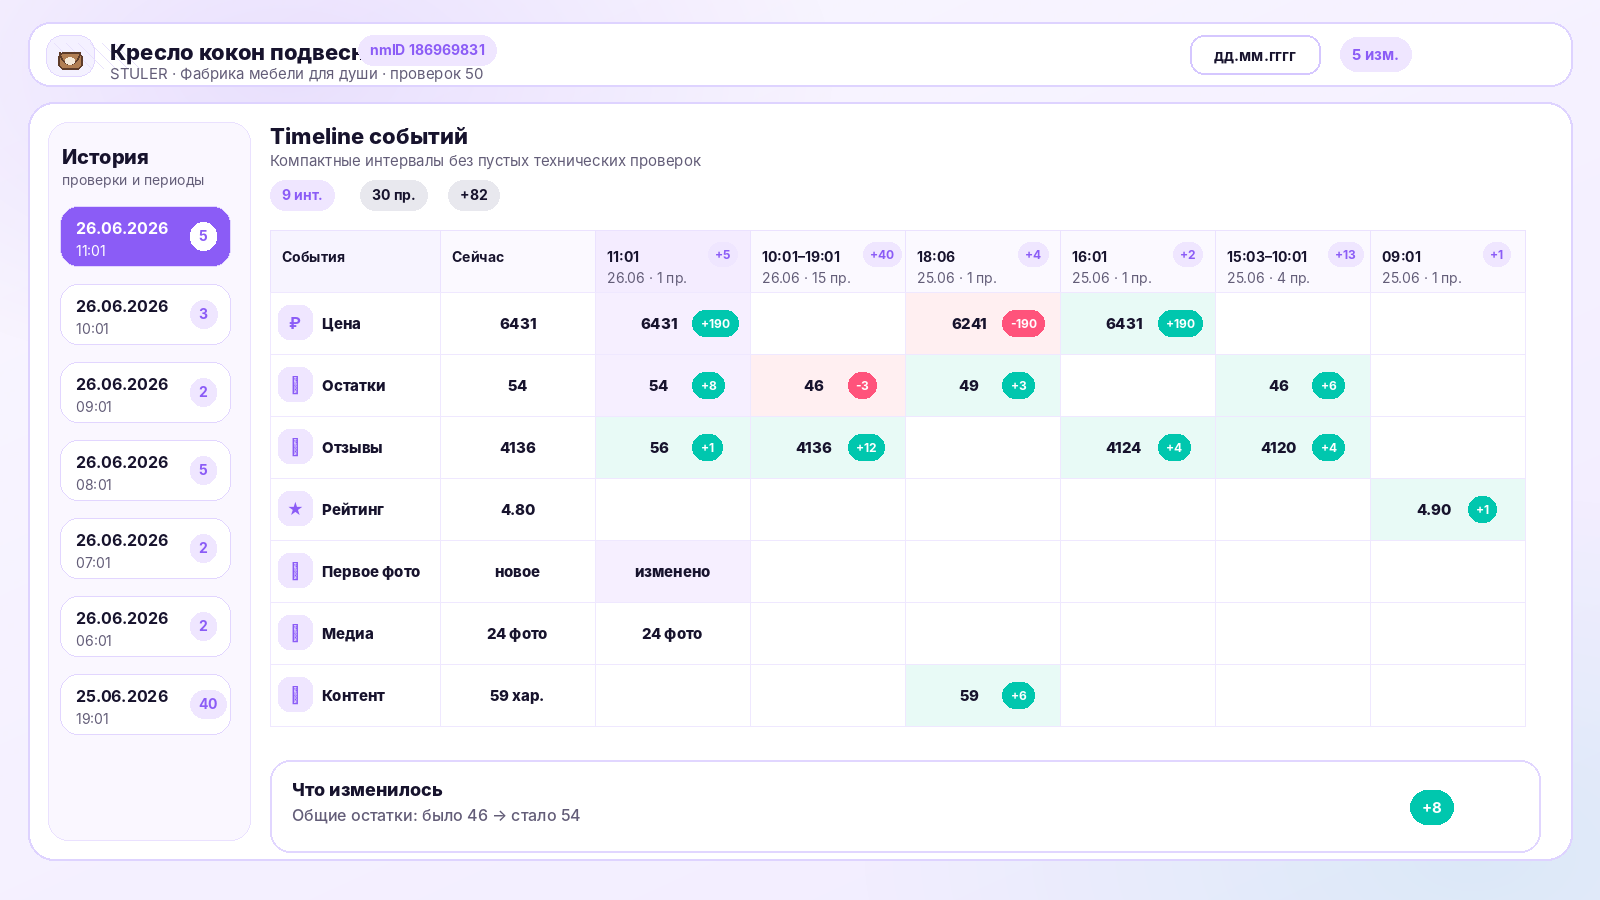Click the icon next to Контент row
This screenshot has height=900, width=1600.
[295, 695]
